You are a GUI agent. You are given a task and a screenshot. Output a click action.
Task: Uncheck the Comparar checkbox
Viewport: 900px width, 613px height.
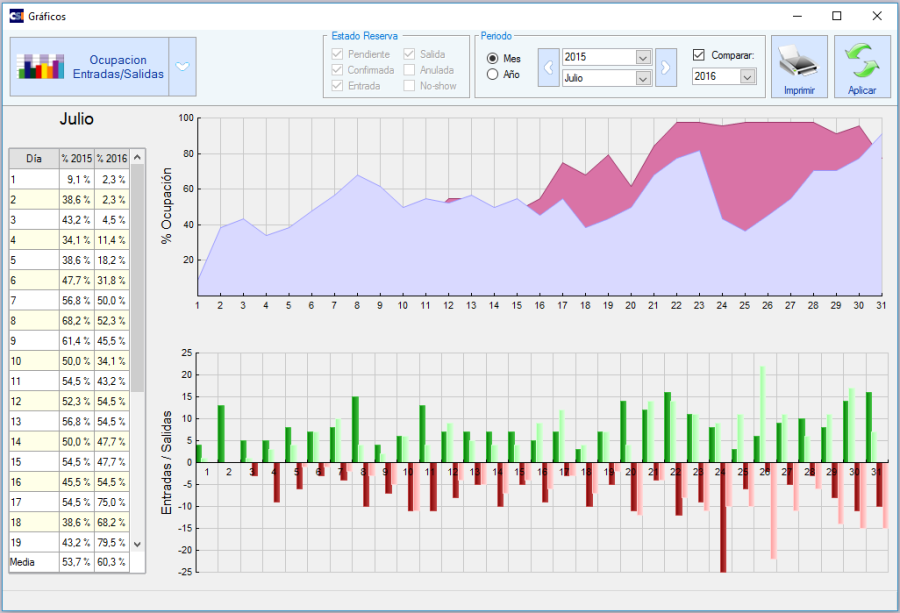699,55
